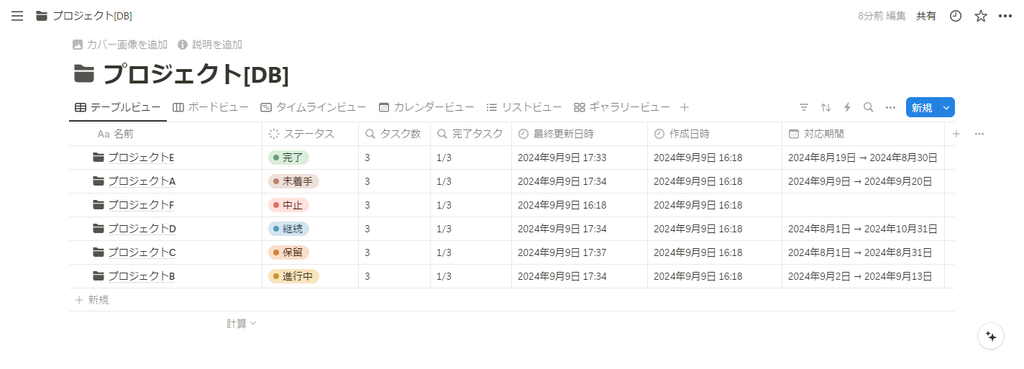The image size is (1024, 369).
Task: Select the 共有 share button
Action: point(925,16)
